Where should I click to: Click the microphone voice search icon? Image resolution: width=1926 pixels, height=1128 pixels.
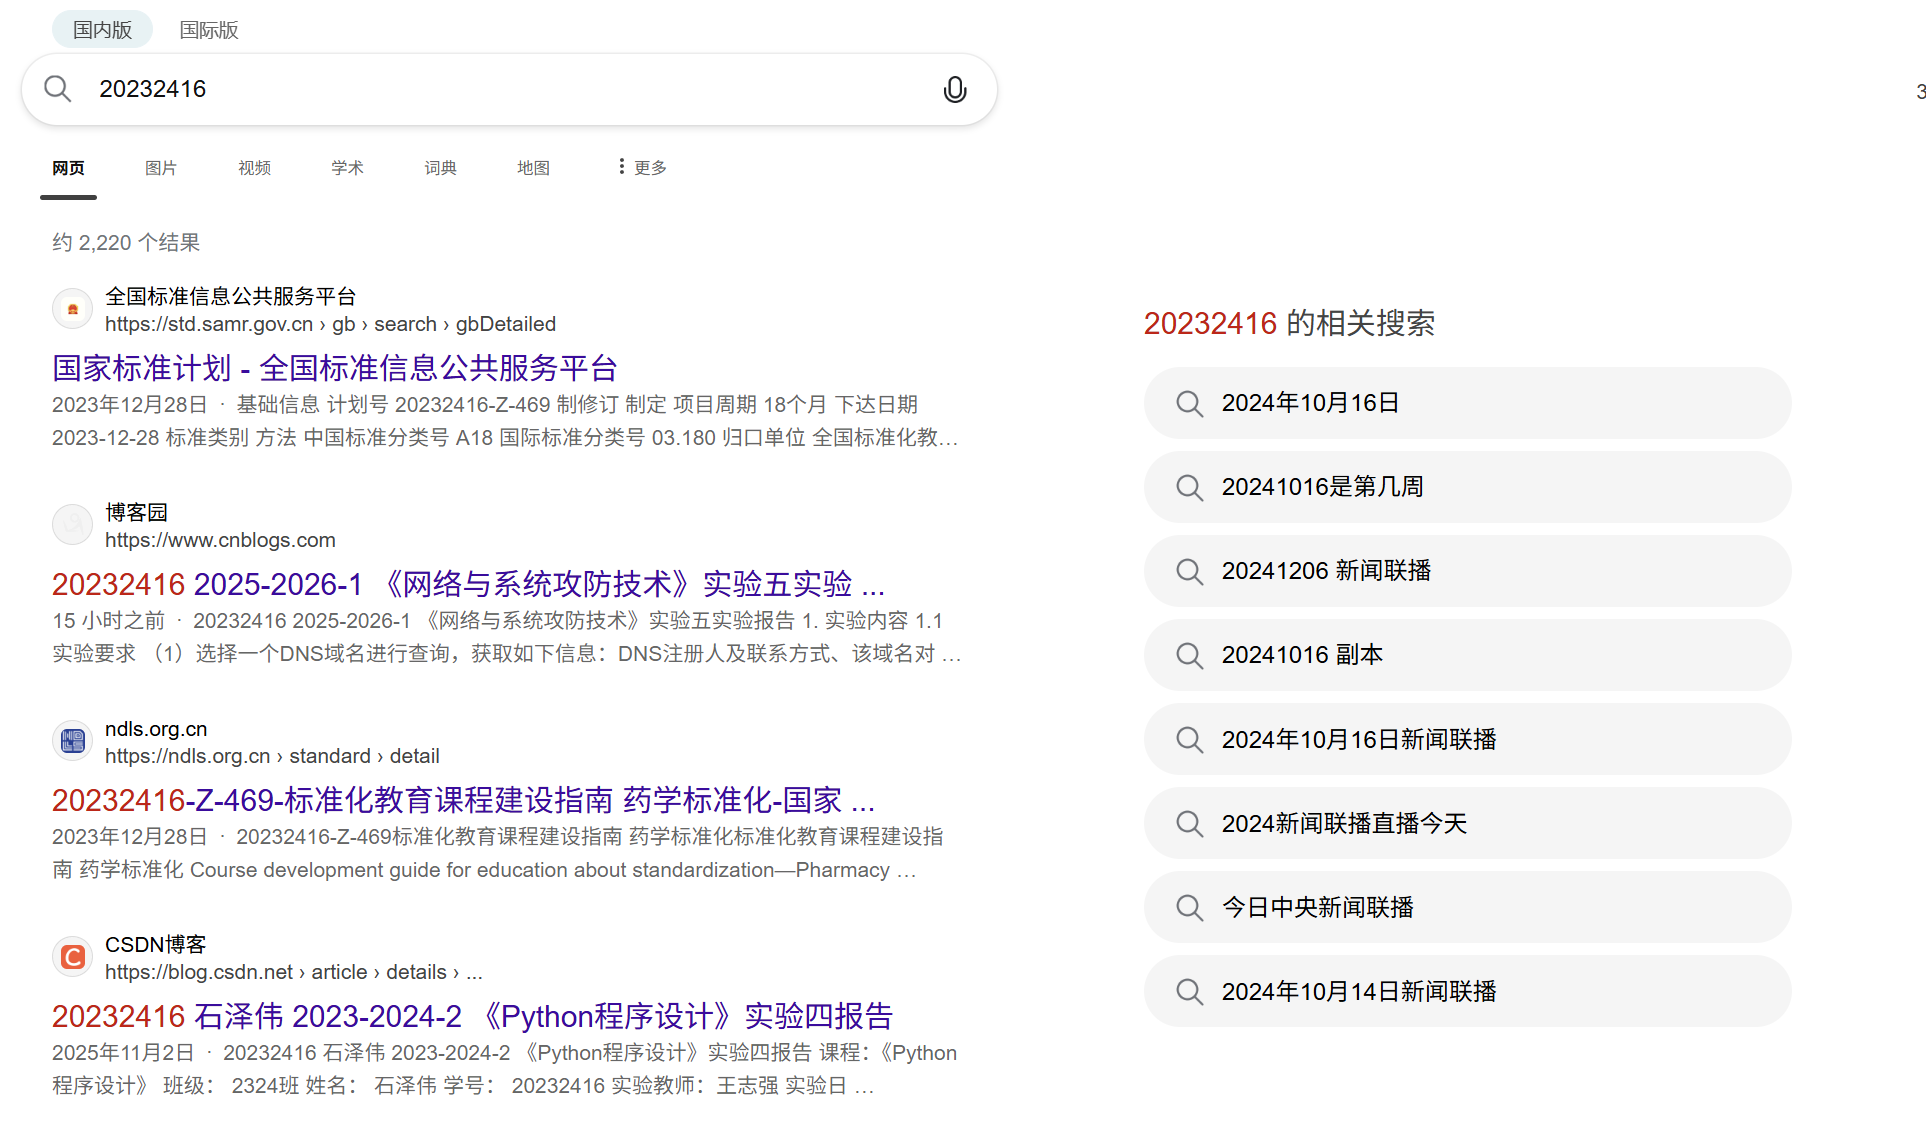955,90
